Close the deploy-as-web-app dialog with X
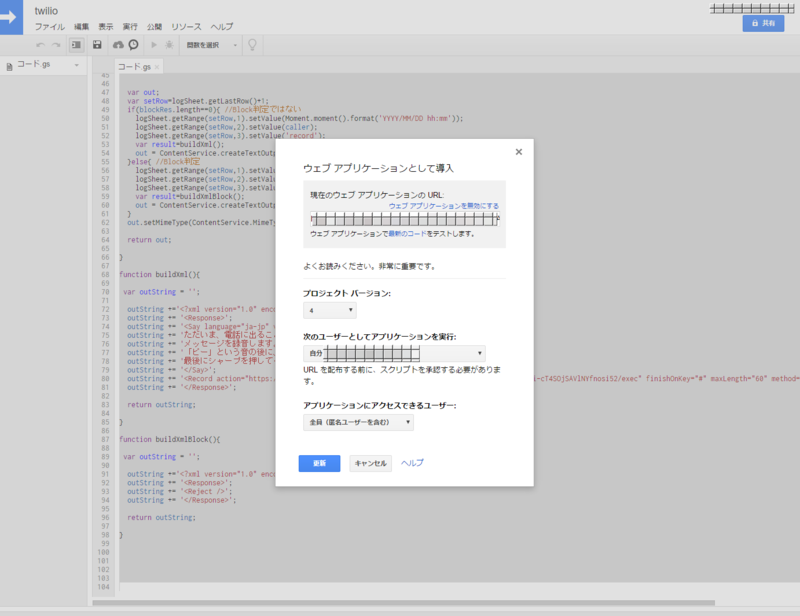 [x=518, y=152]
